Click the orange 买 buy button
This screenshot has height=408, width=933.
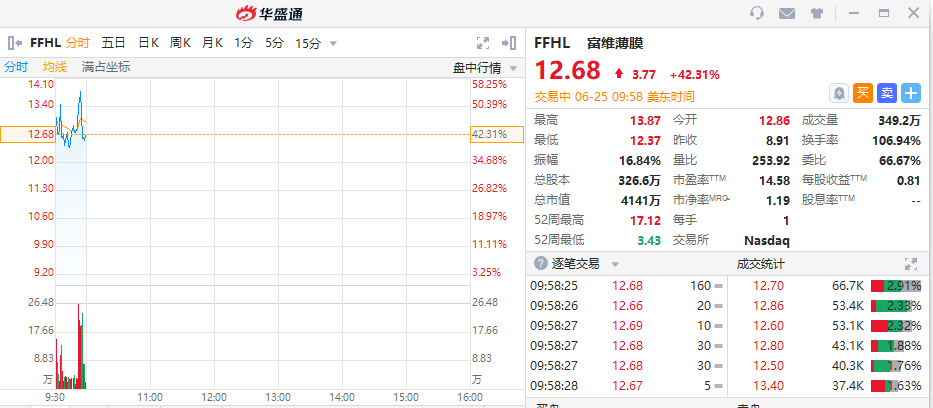tap(863, 93)
